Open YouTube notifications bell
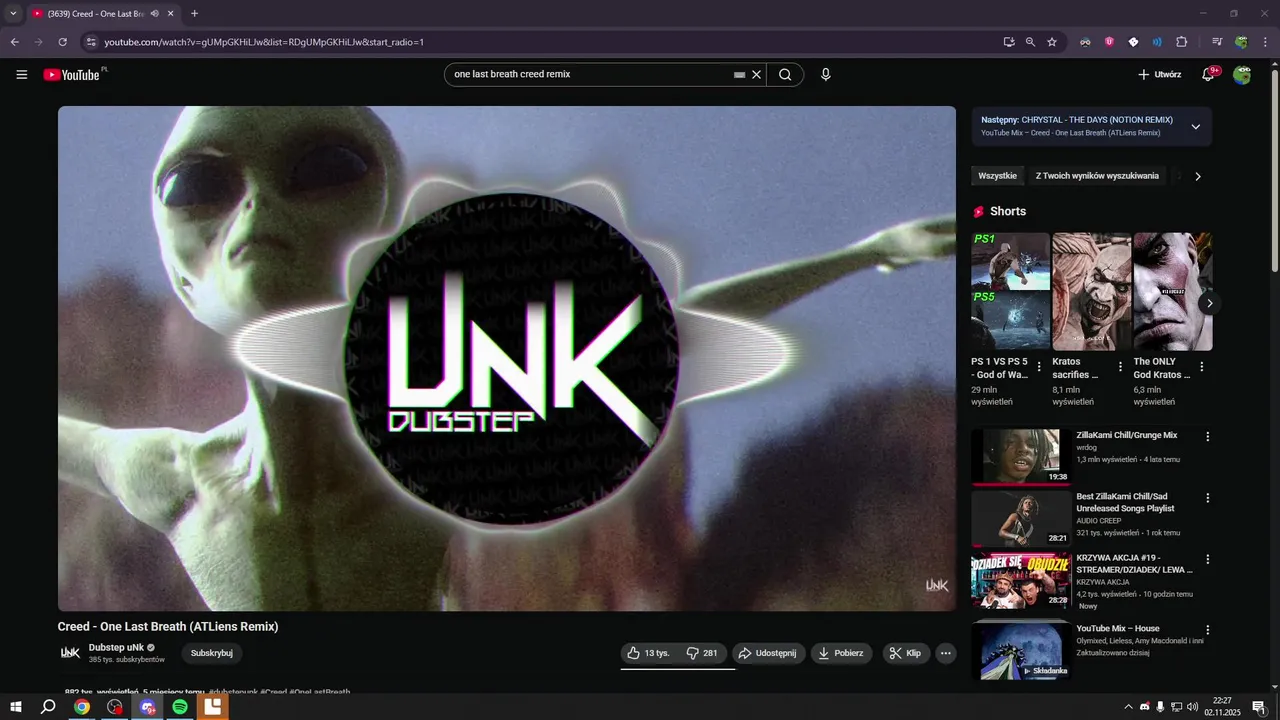 tap(1208, 74)
